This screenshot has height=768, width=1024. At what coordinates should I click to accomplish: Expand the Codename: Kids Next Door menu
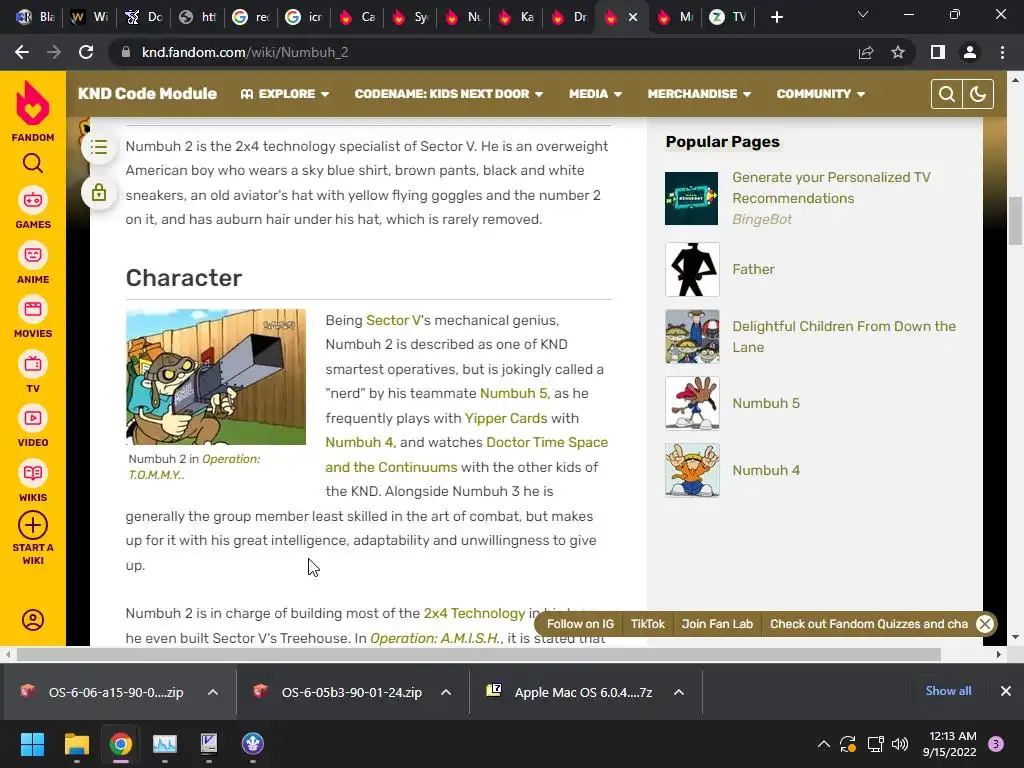pyautogui.click(x=449, y=94)
